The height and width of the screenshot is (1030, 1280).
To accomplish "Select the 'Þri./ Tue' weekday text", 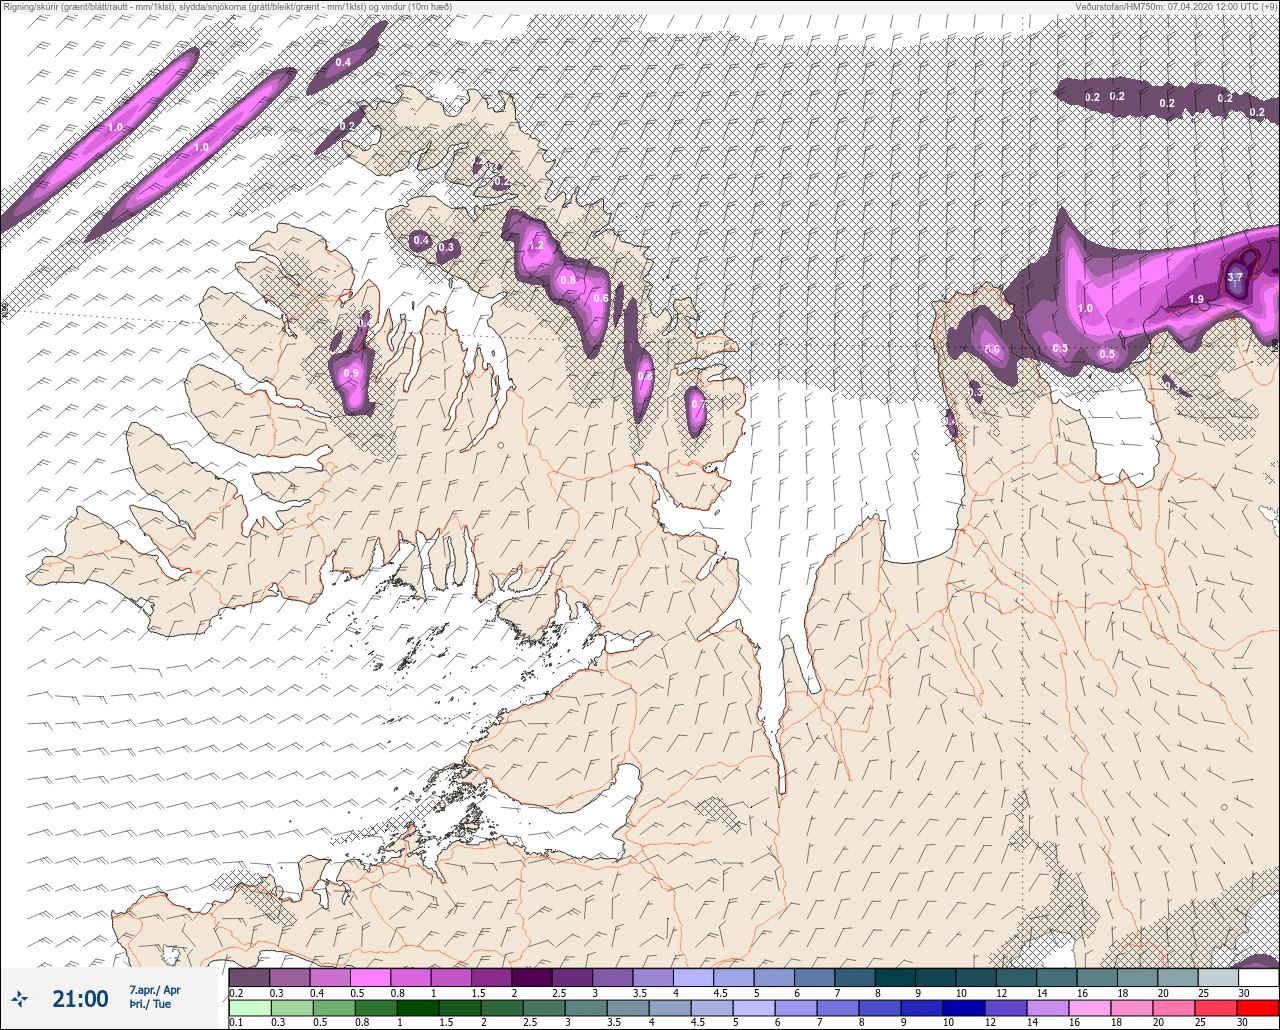I will click(150, 1004).
